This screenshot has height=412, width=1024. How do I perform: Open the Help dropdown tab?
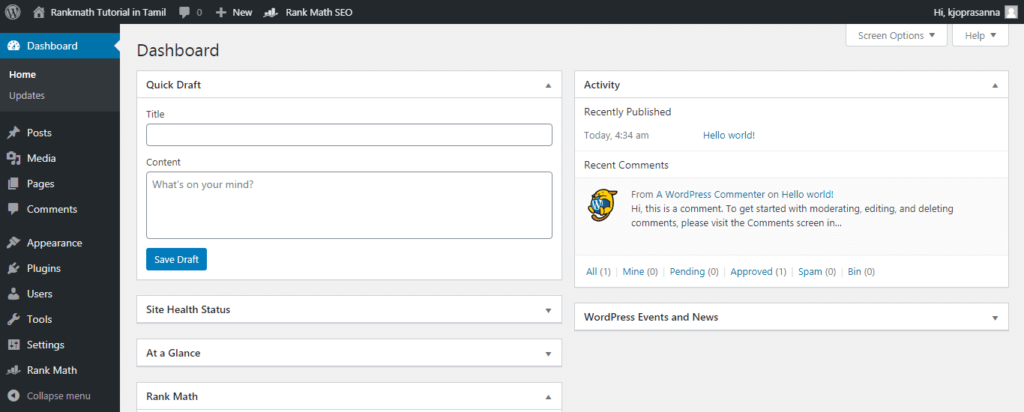(x=980, y=36)
